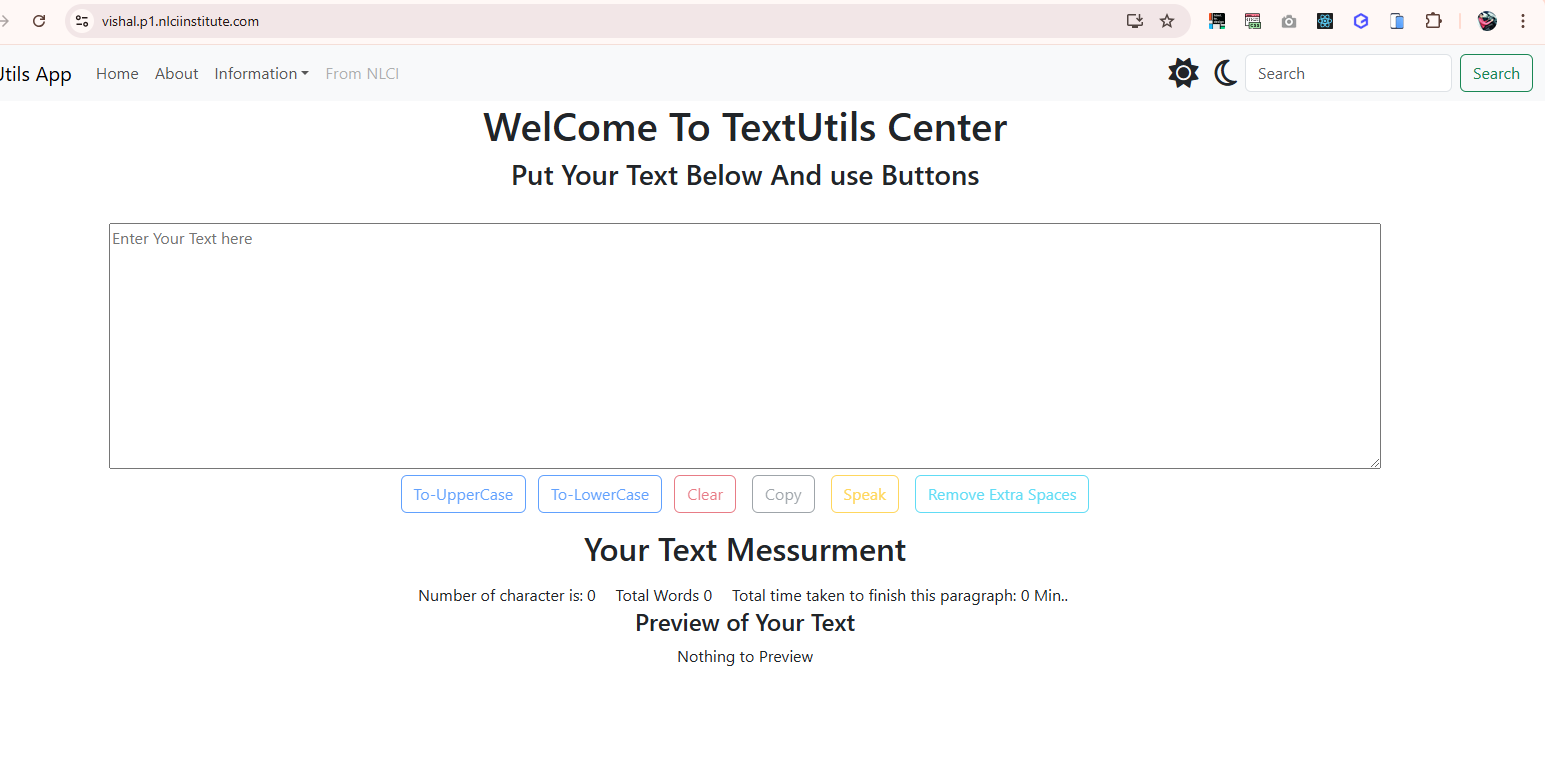1545x762 pixels.
Task: Open the About page link
Action: tap(176, 74)
